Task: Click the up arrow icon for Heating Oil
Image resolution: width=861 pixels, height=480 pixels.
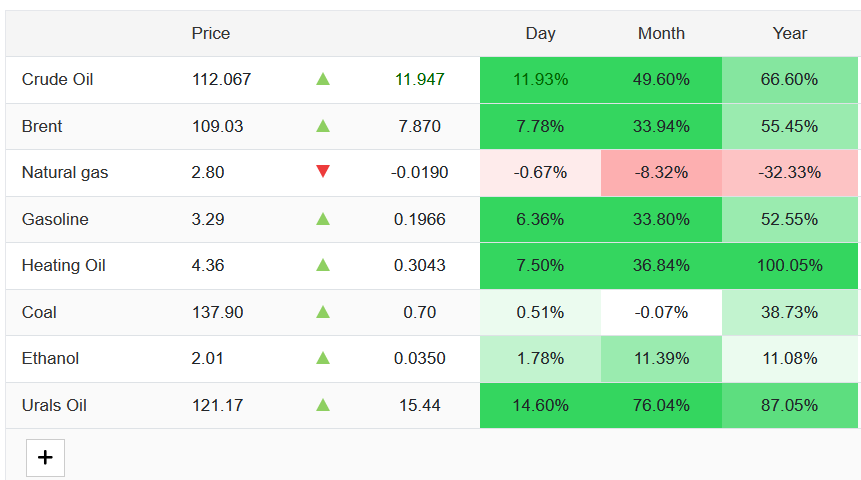Action: tap(322, 265)
